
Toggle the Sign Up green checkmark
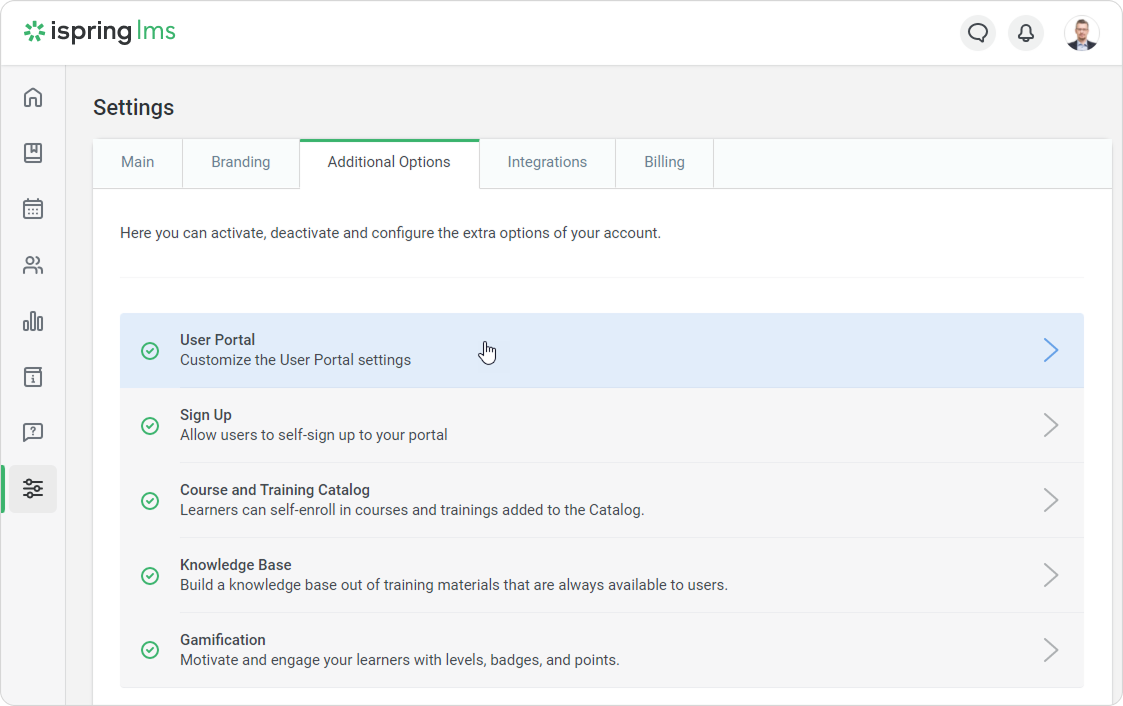tap(150, 426)
